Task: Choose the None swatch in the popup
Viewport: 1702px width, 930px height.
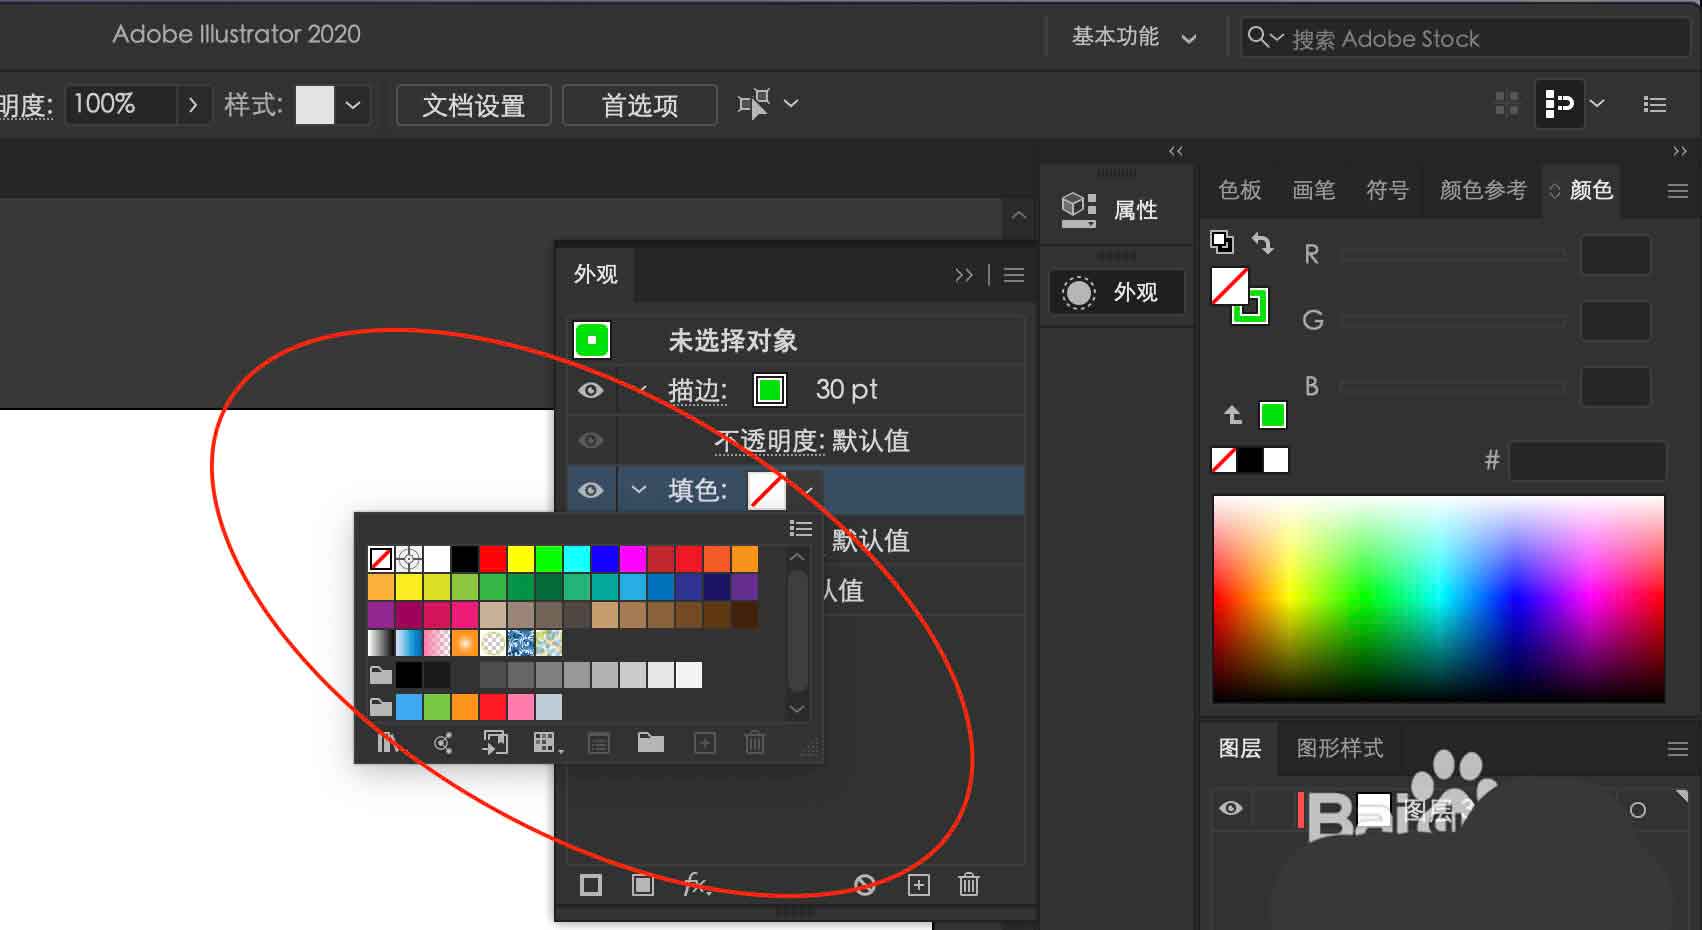Action: 381,558
